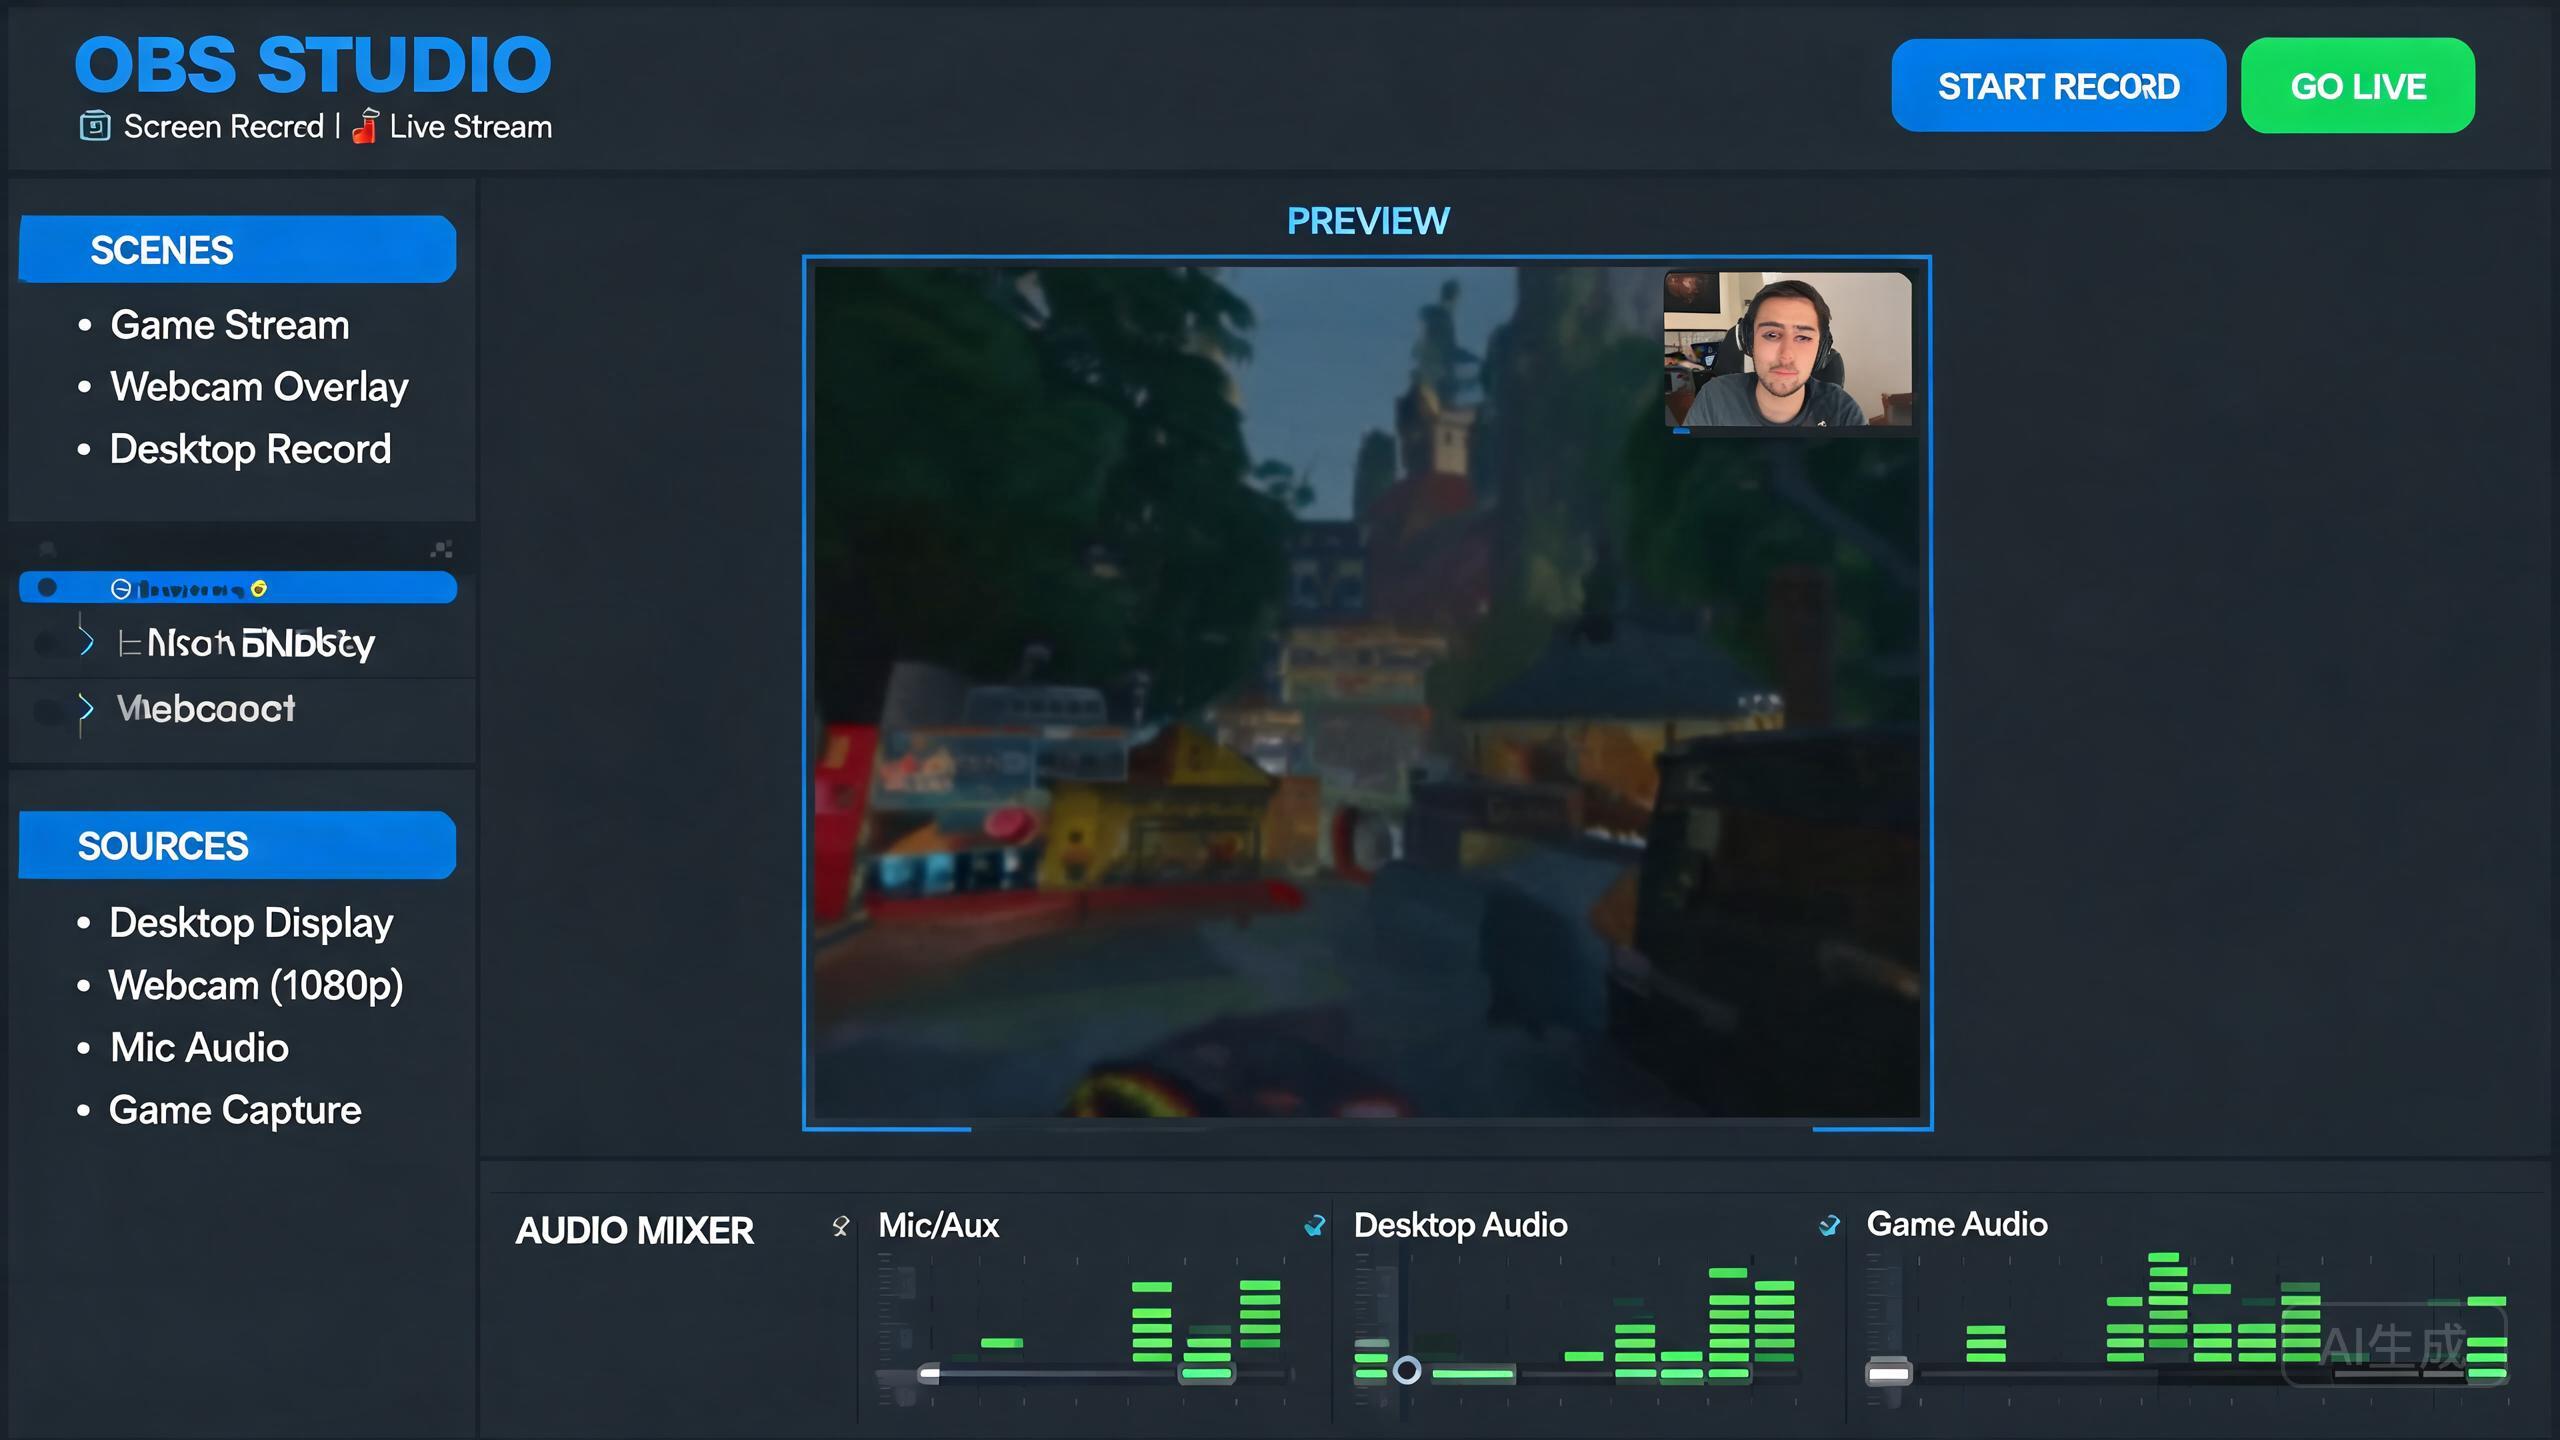This screenshot has width=2560, height=1440.
Task: Select the Game Stream scene
Action: tap(229, 325)
